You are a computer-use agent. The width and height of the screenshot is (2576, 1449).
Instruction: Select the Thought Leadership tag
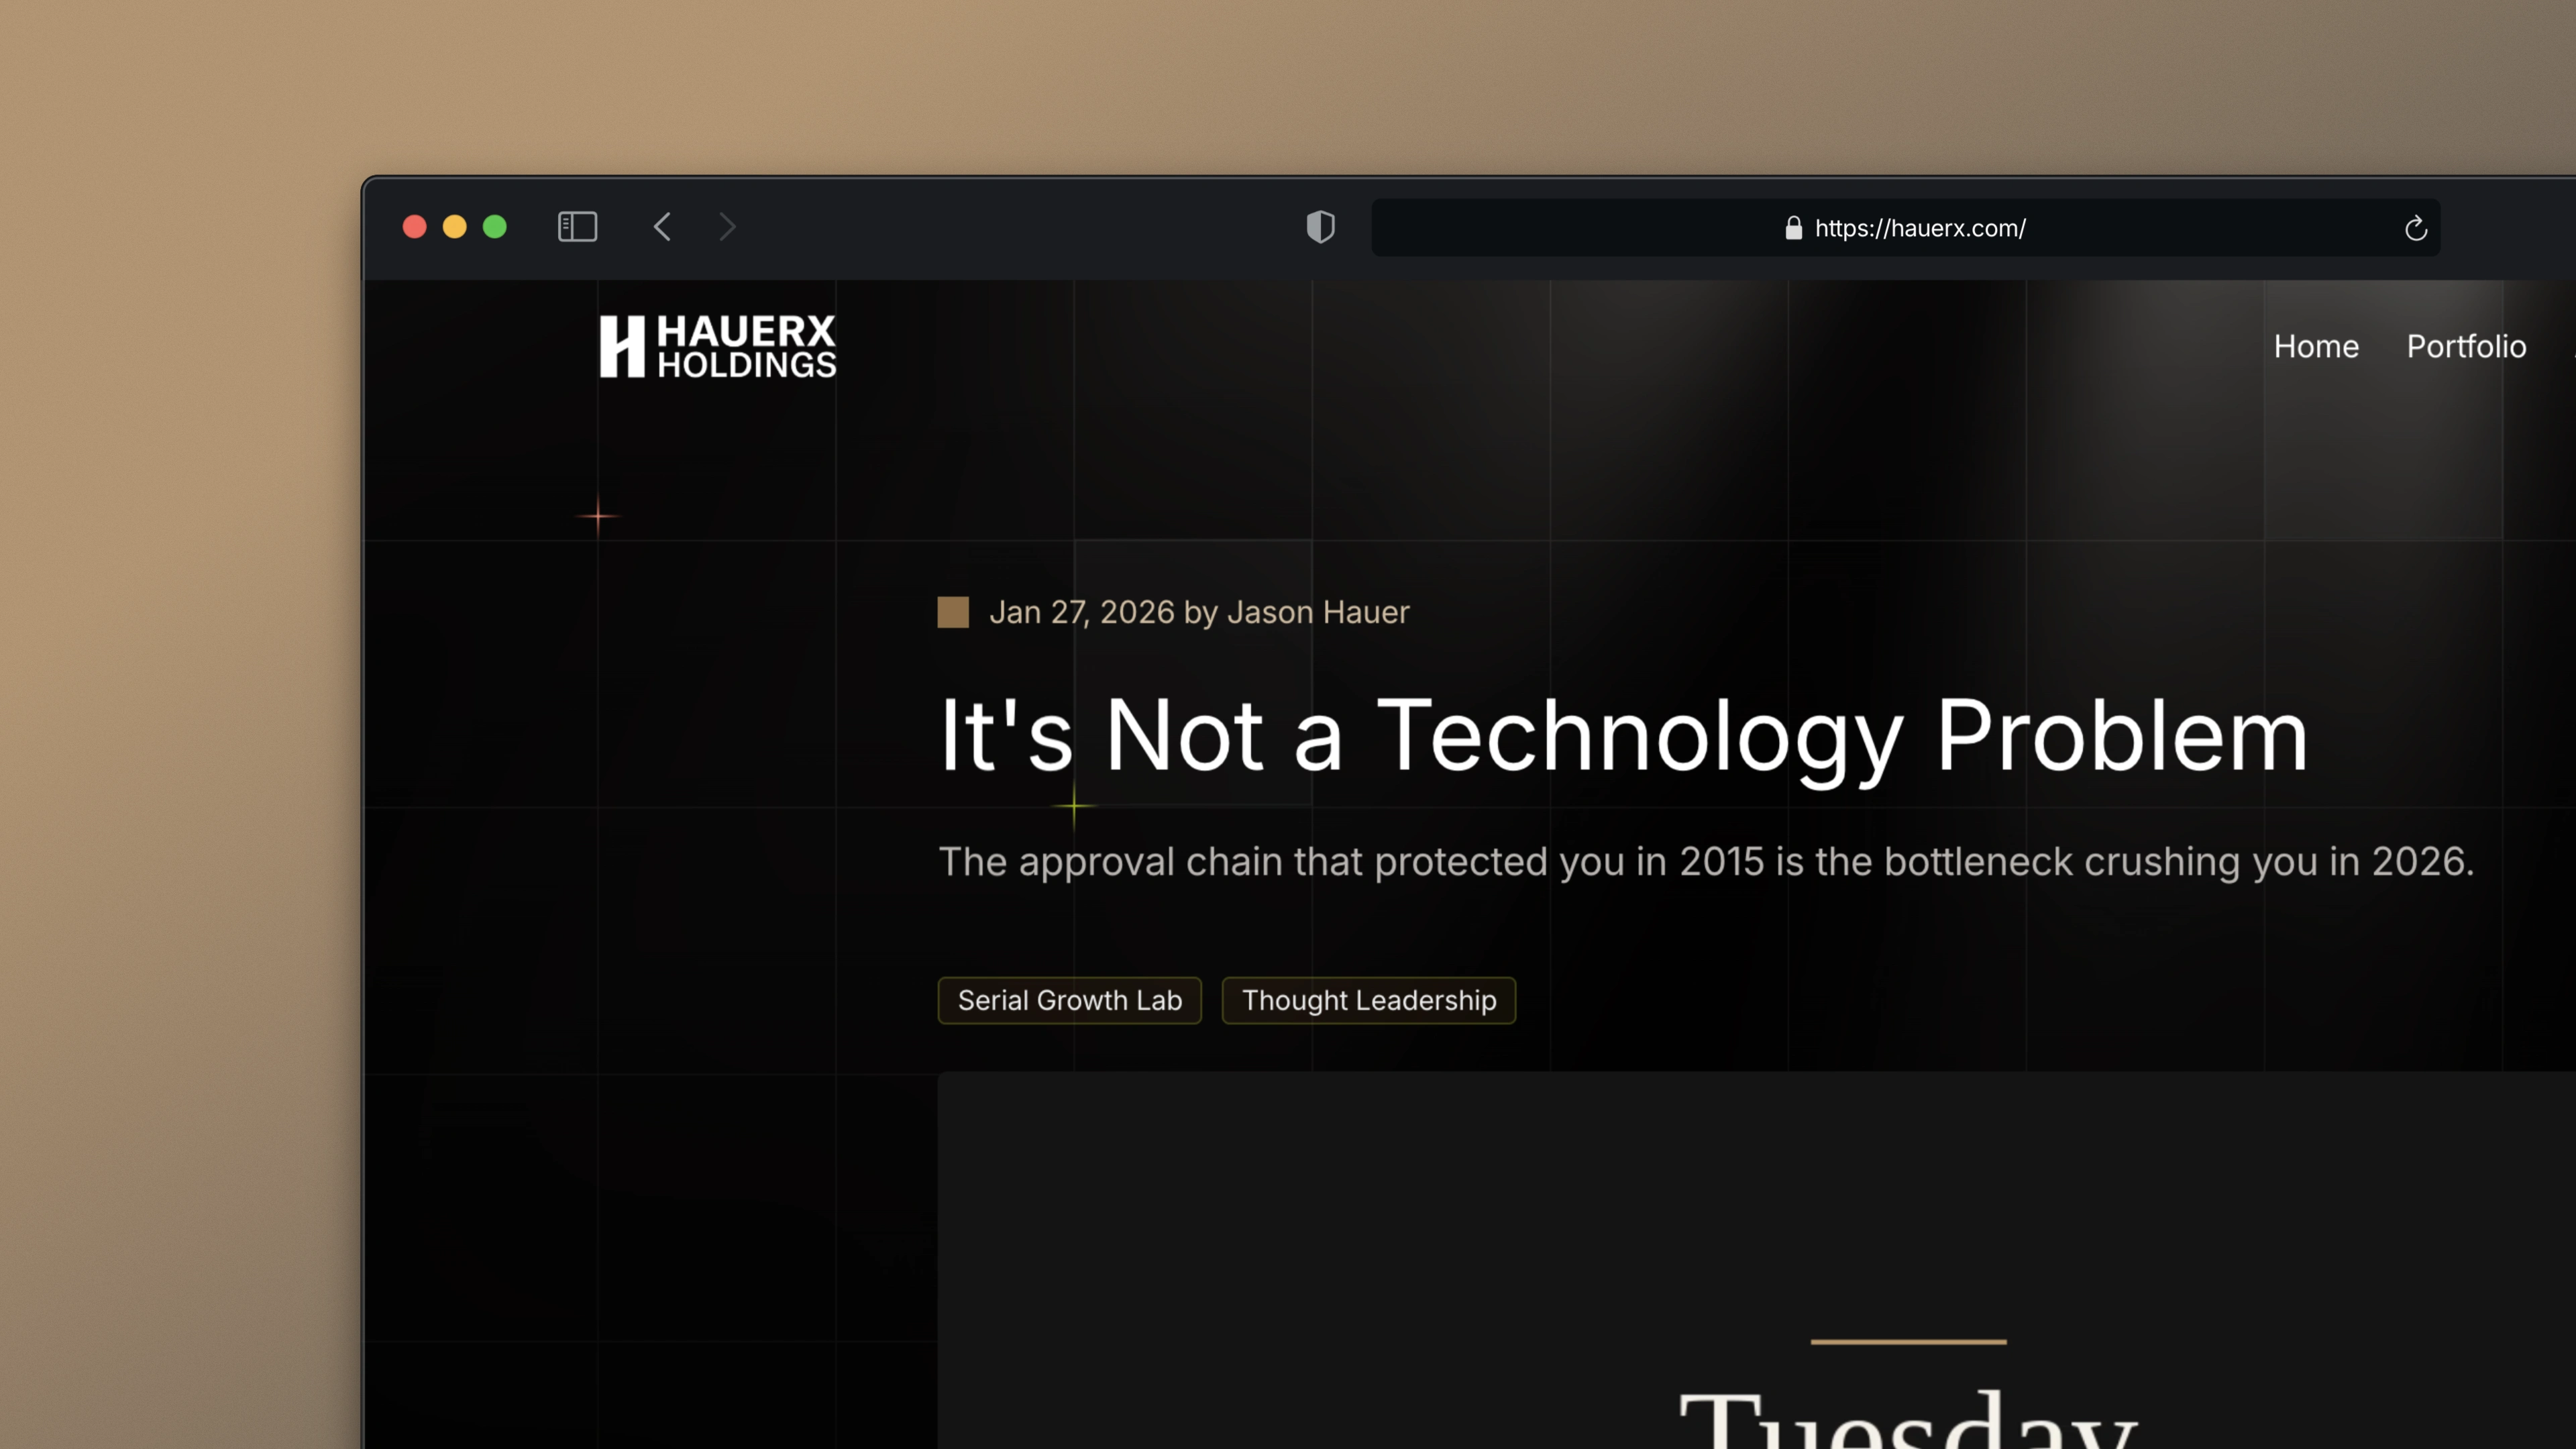coord(1368,1000)
